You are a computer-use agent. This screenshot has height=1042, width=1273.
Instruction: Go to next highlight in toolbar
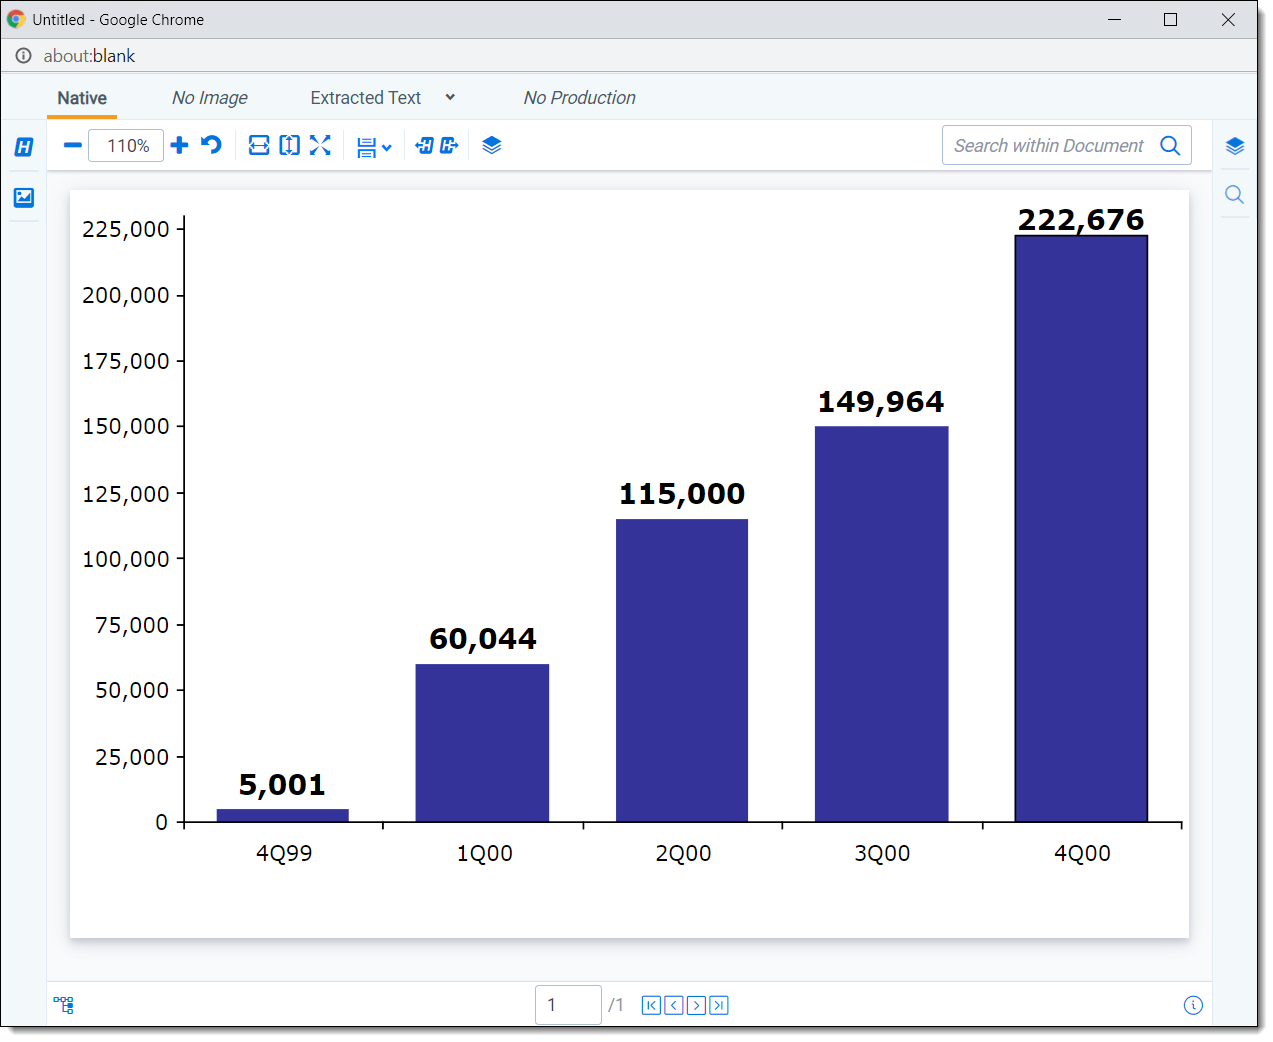(449, 146)
